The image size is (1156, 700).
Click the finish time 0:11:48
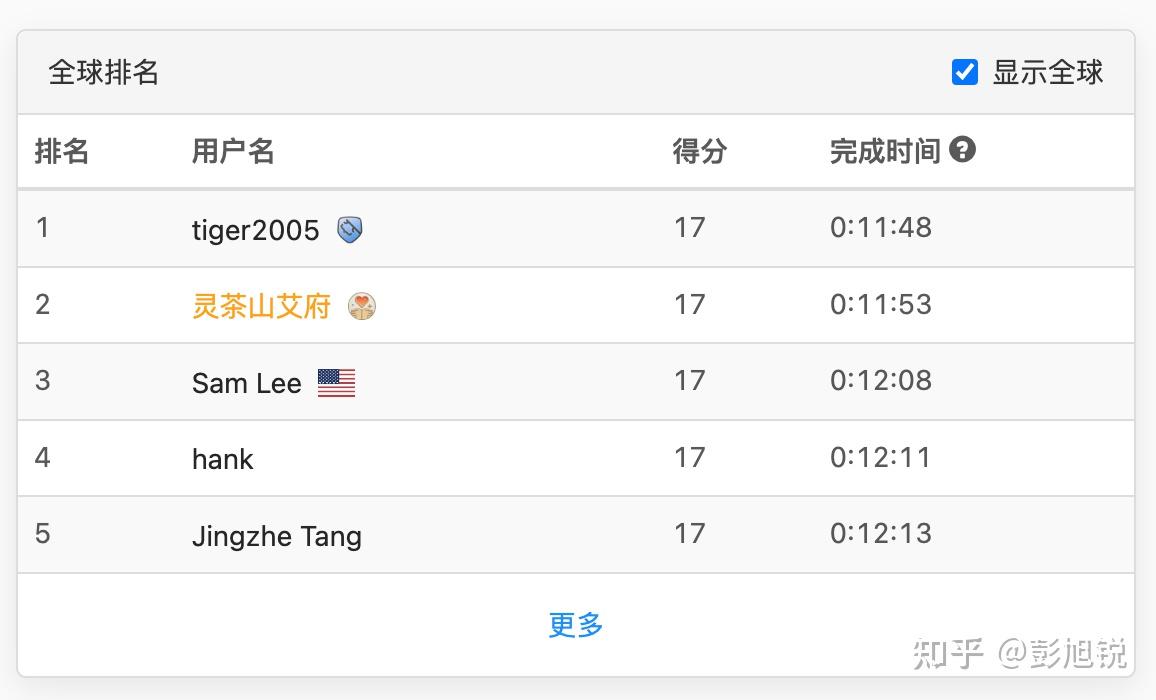click(x=880, y=228)
